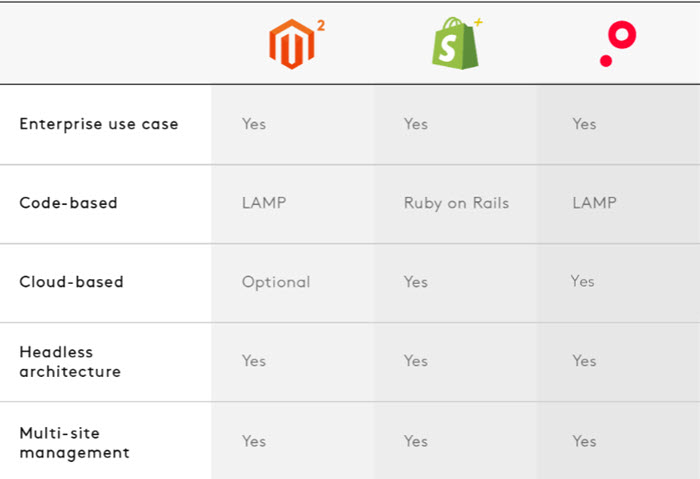Image resolution: width=700 pixels, height=479 pixels.
Task: Click Shopify's Enterprise use case Yes
Action: point(416,124)
